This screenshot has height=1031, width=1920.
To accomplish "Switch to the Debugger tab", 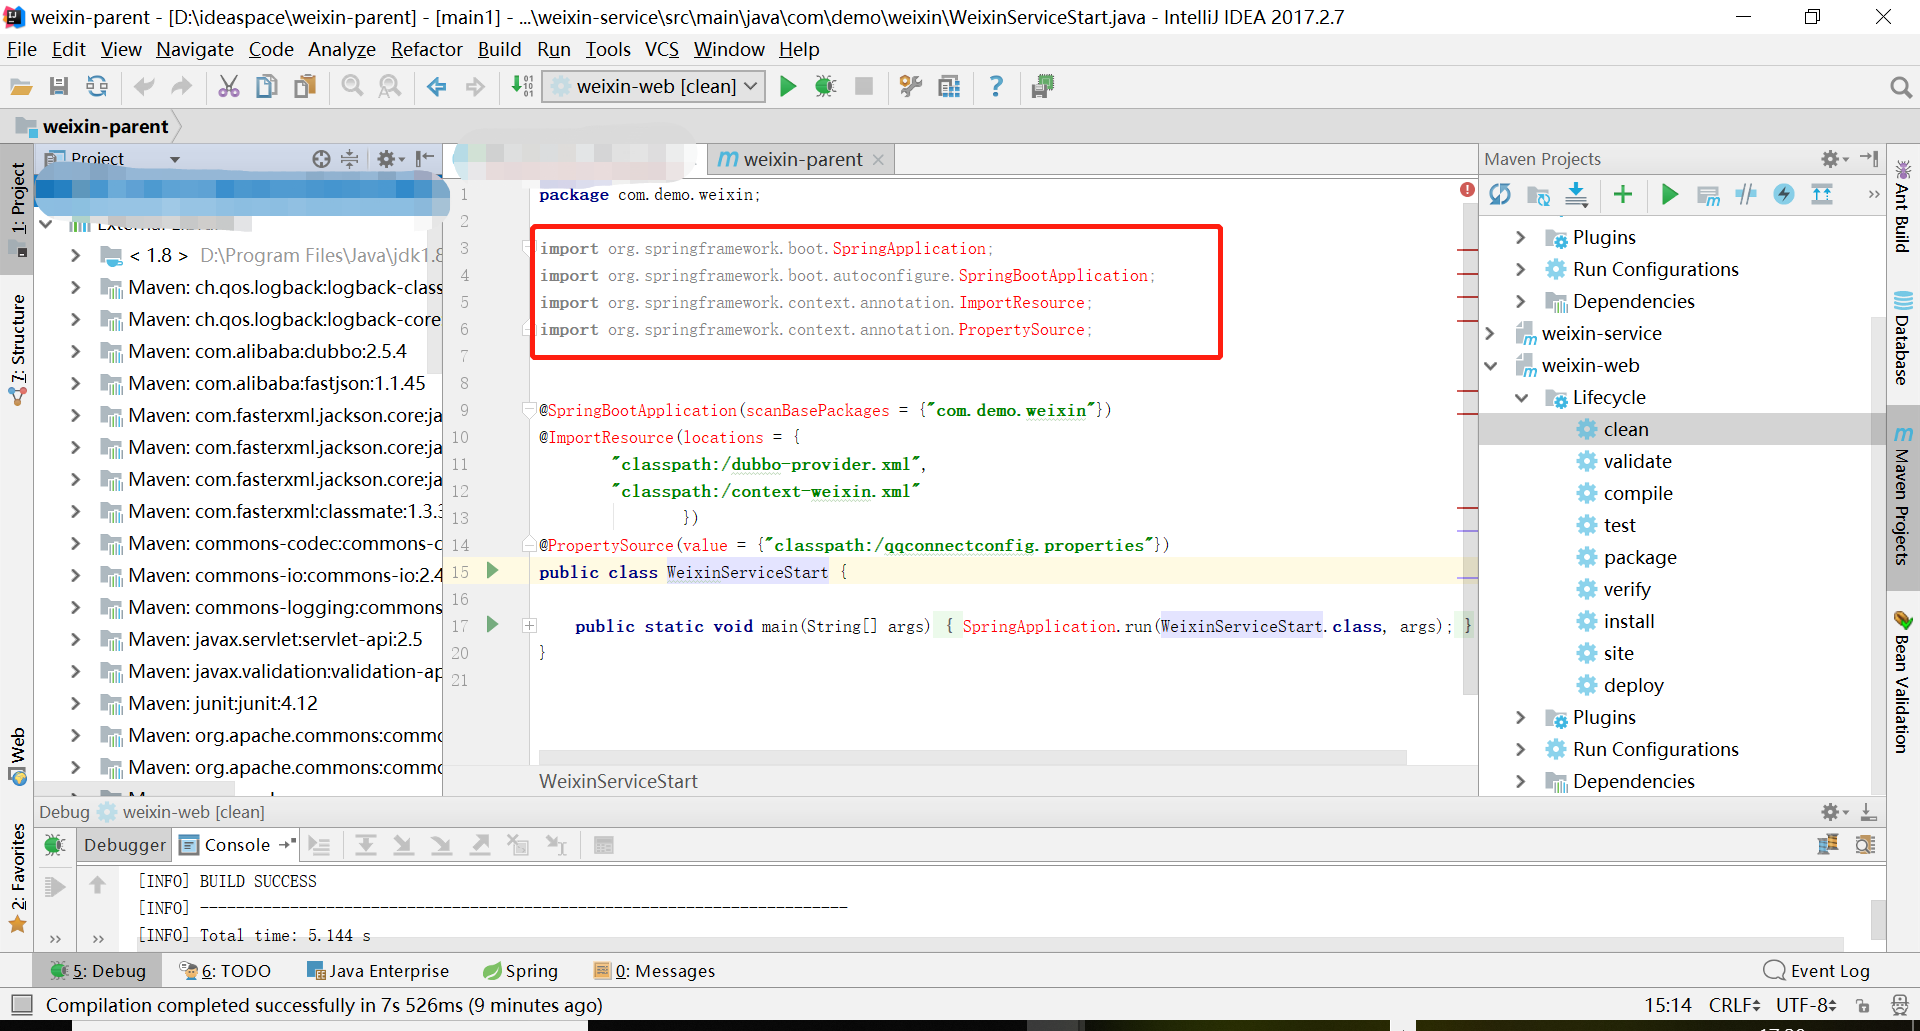I will click(x=124, y=845).
